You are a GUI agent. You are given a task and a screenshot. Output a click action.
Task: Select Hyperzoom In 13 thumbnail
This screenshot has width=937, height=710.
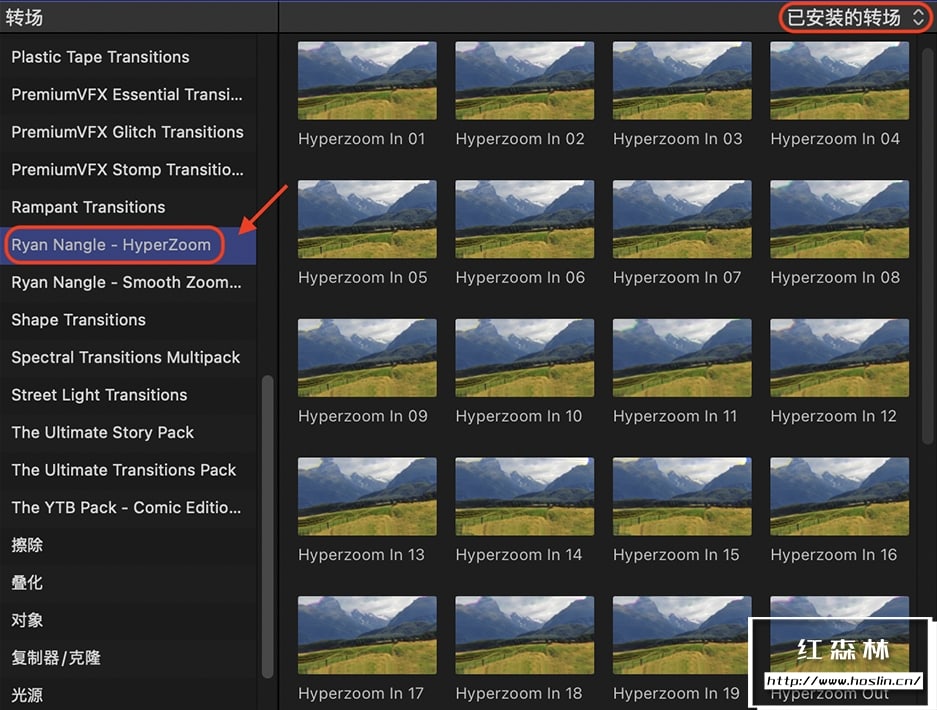pos(367,496)
